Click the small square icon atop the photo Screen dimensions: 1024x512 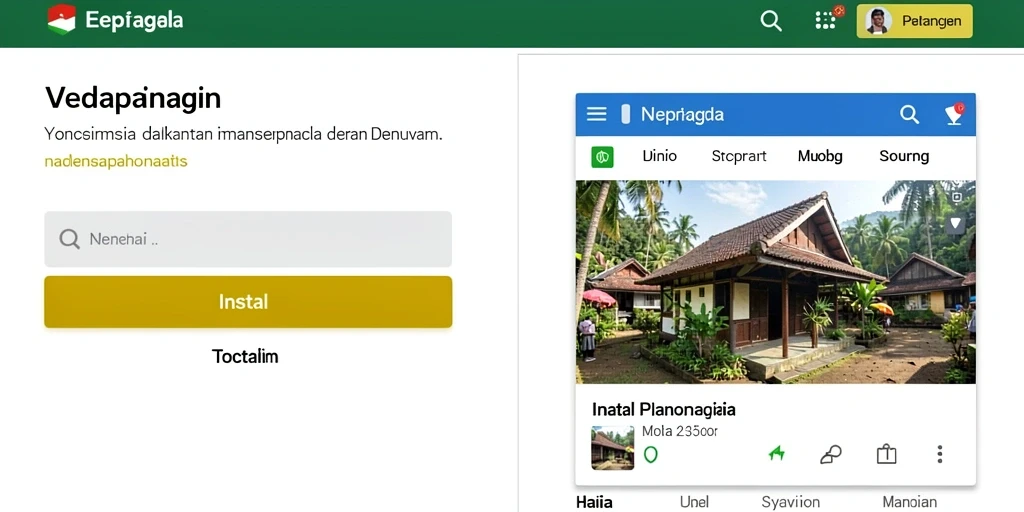click(x=957, y=197)
